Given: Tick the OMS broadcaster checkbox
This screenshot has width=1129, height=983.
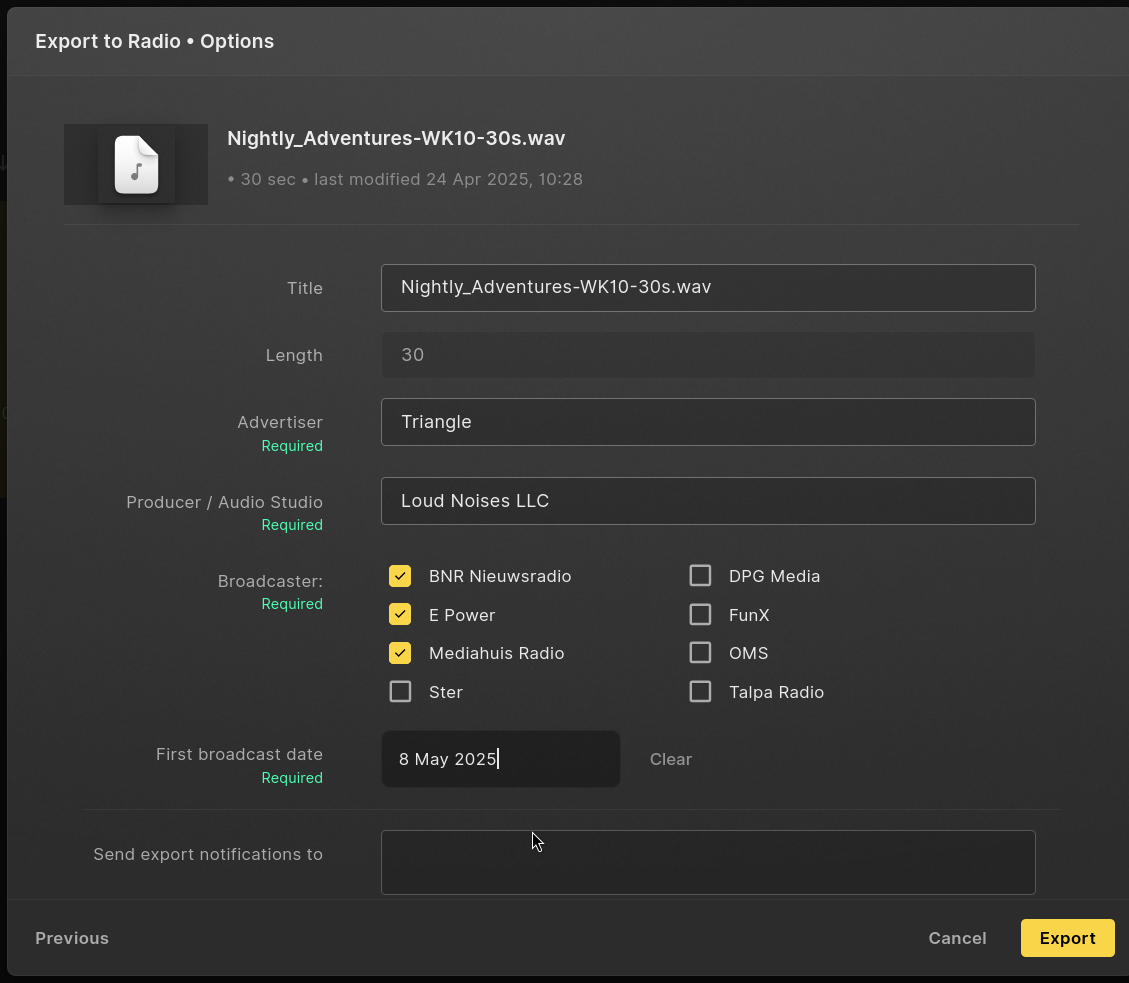Looking at the screenshot, I should [x=700, y=653].
